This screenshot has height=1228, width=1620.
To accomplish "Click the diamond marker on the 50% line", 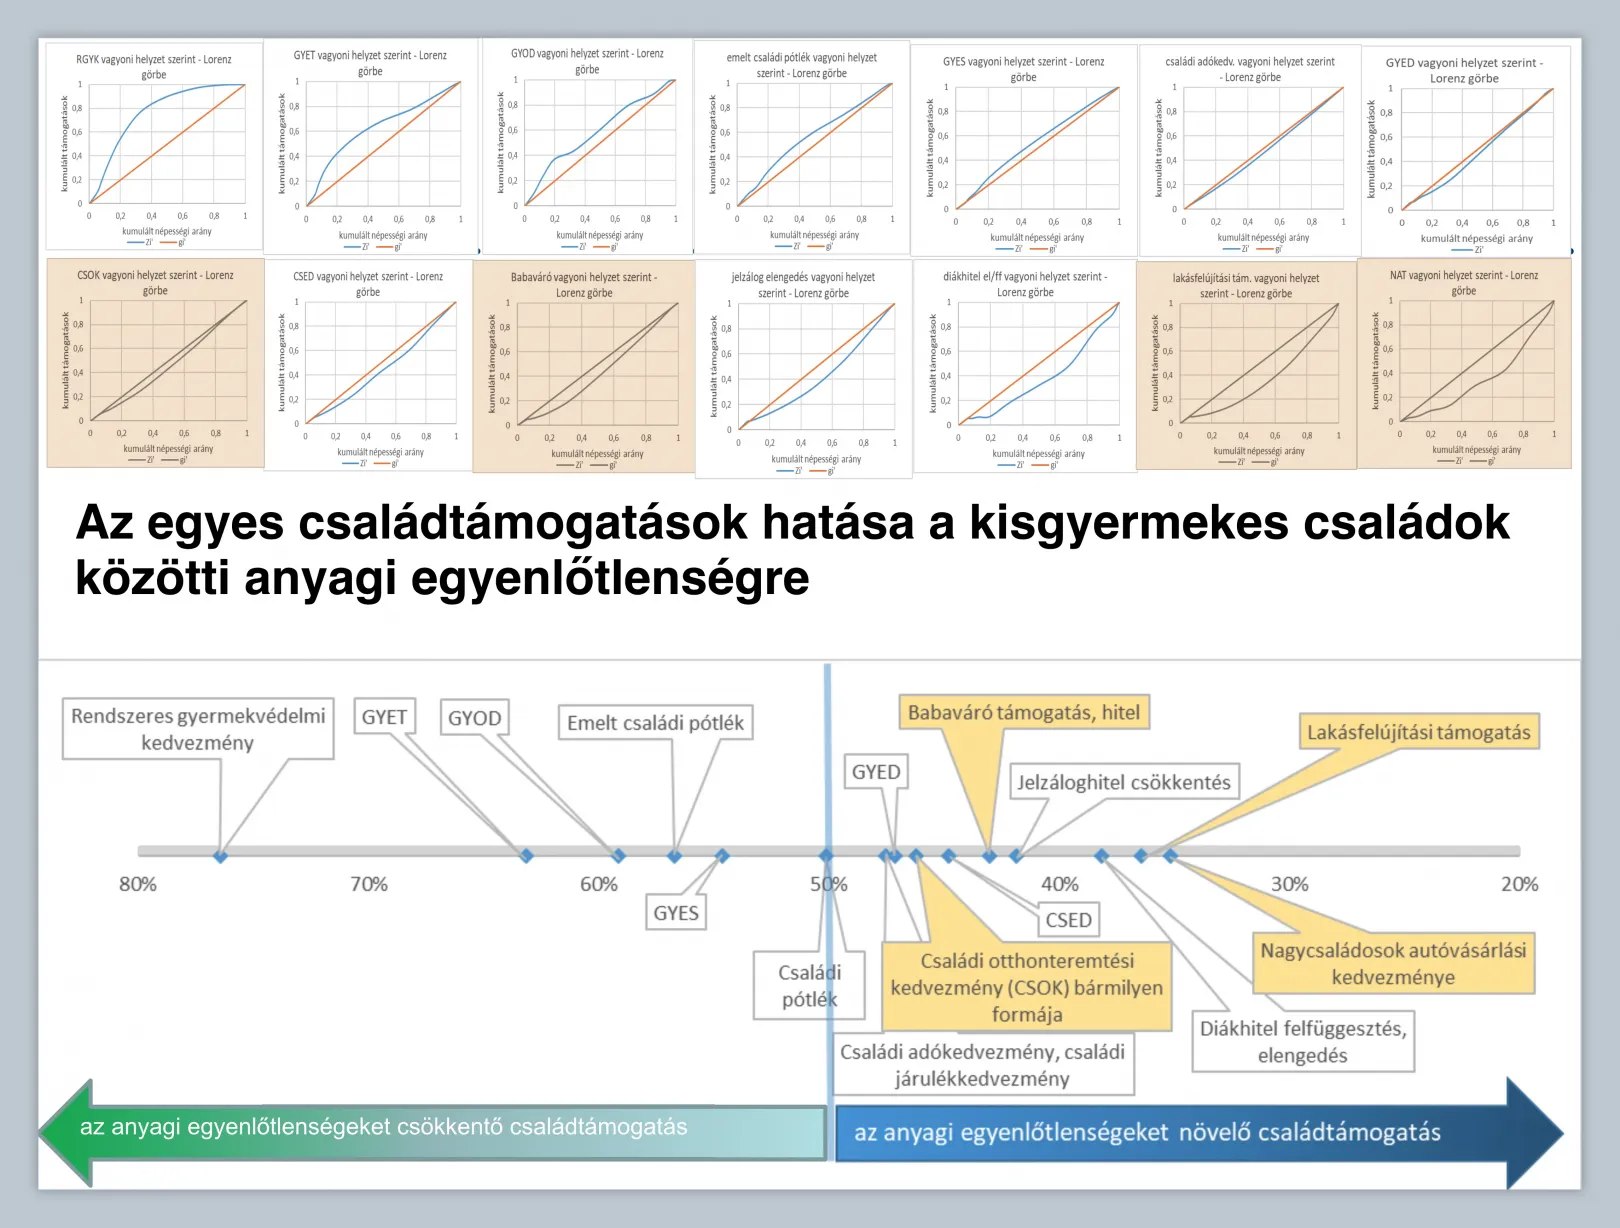I will [826, 856].
